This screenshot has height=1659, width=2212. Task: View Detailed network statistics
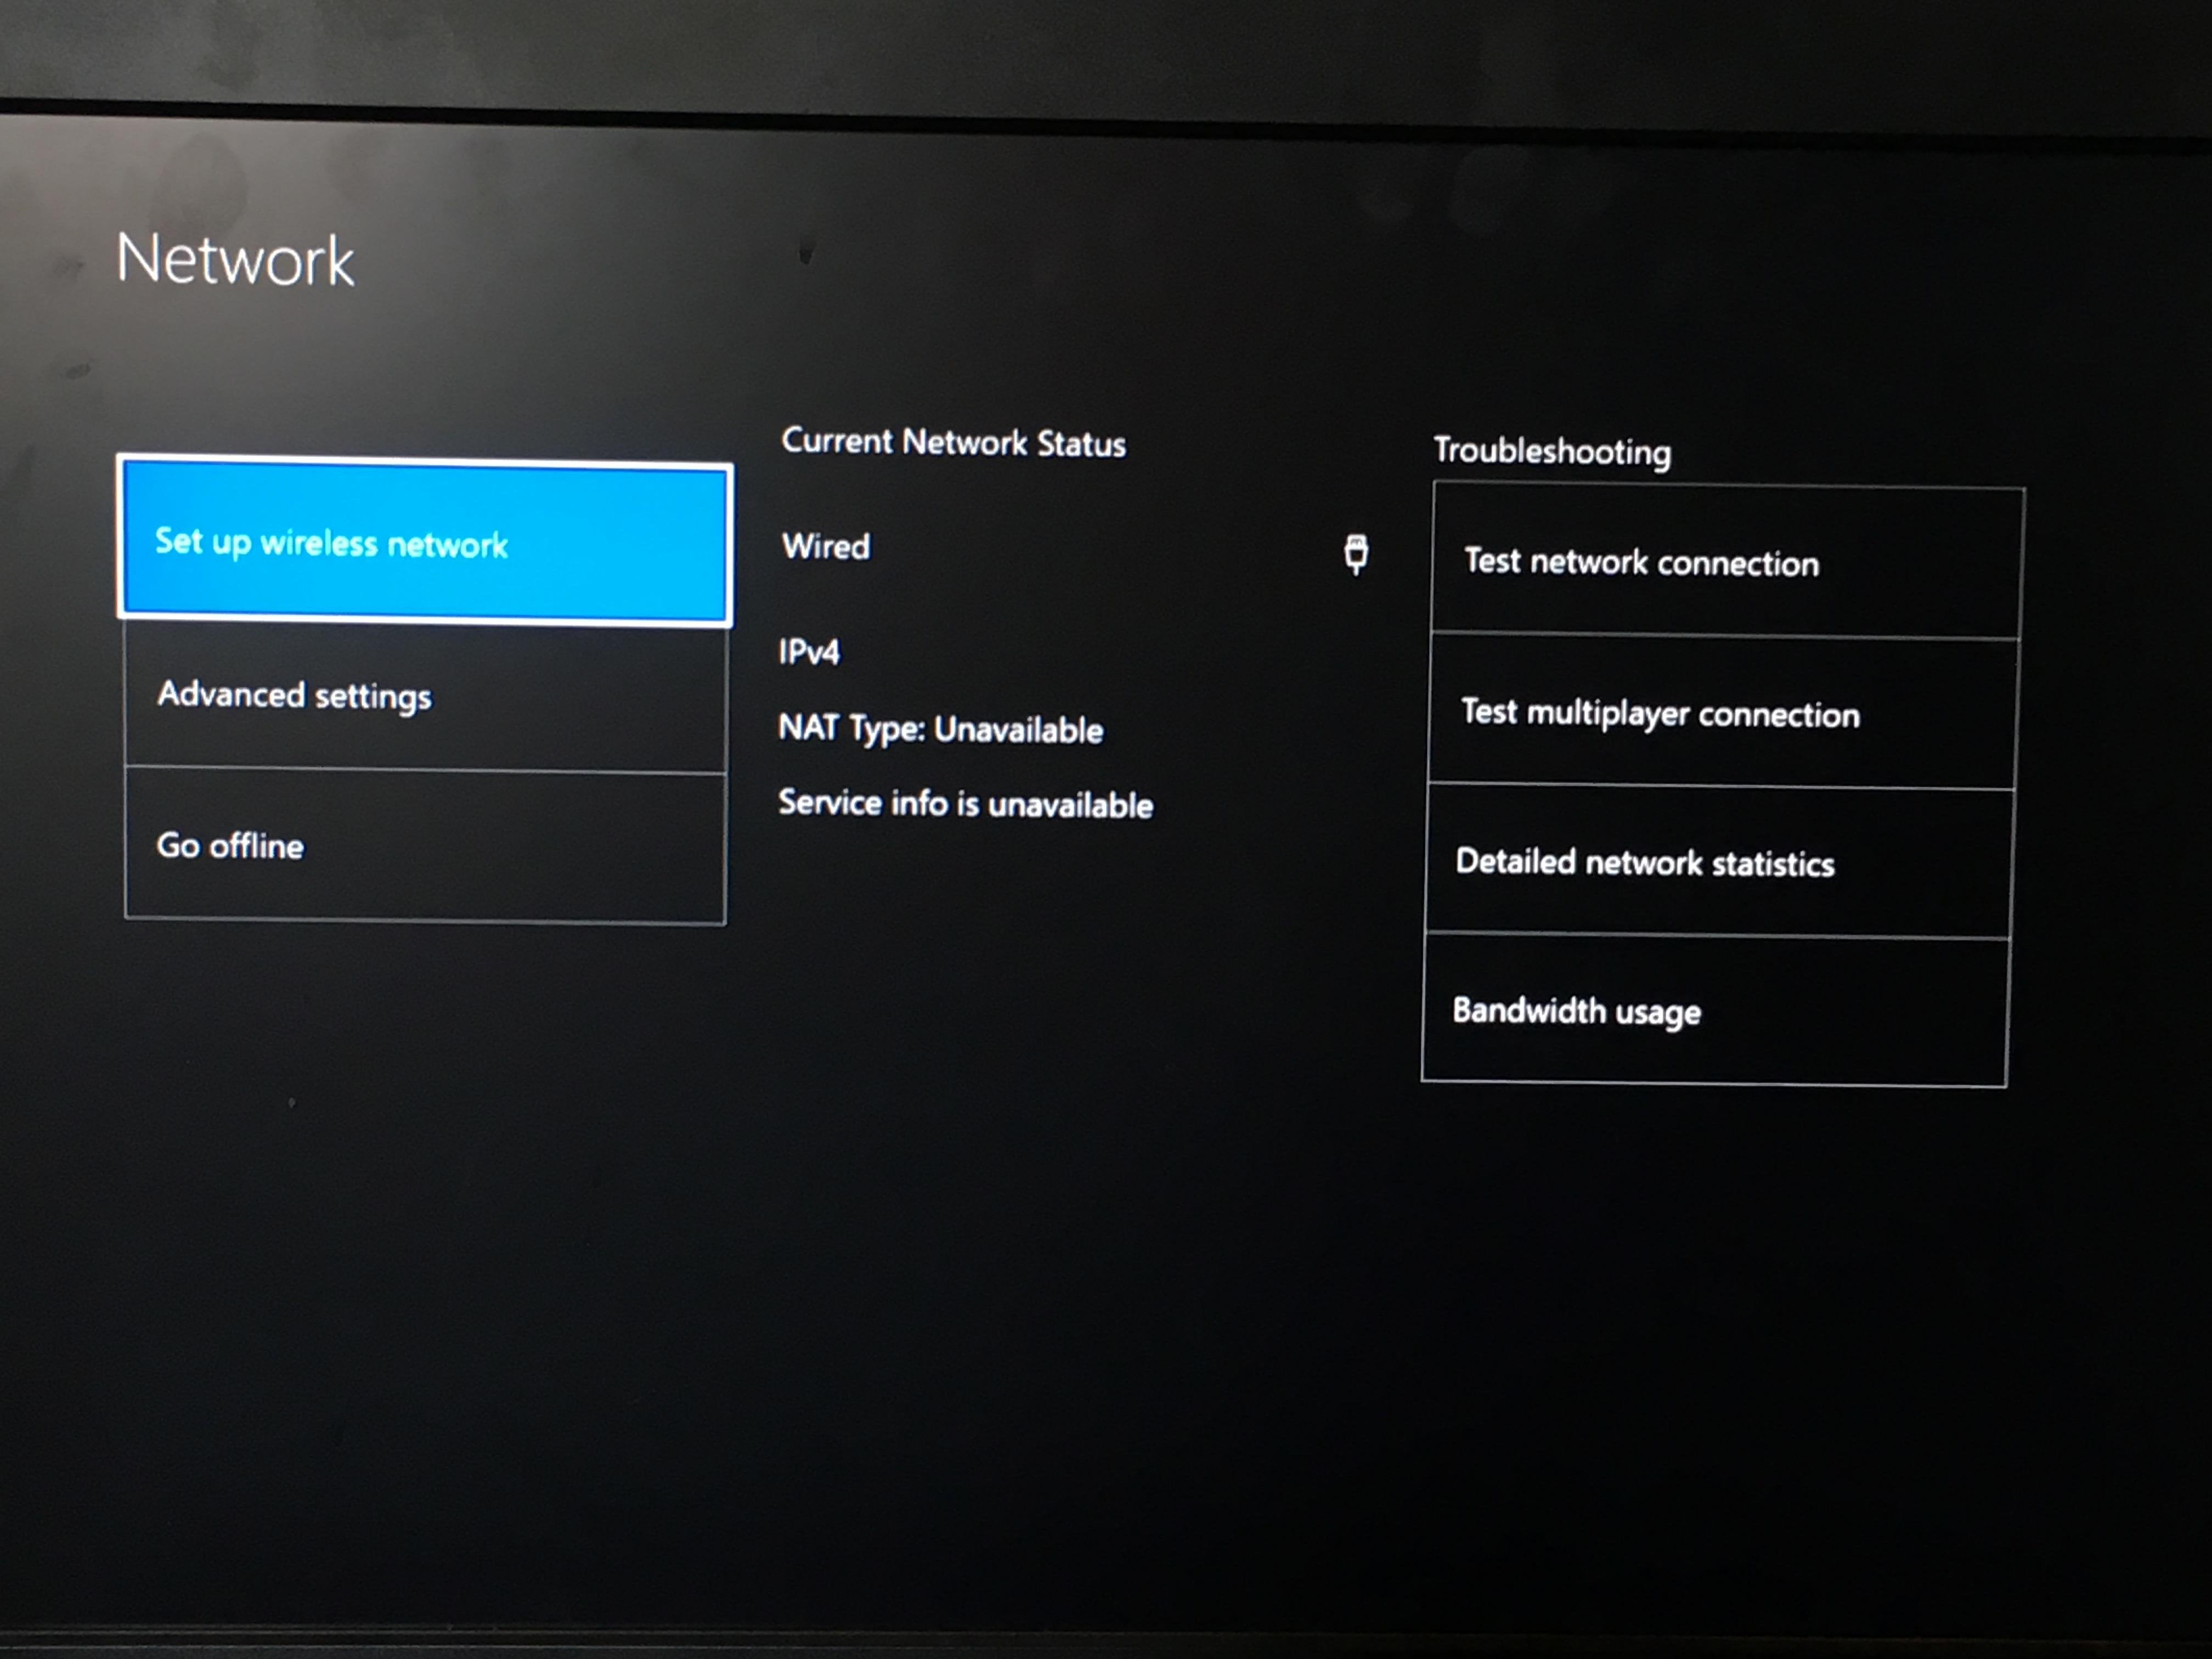pyautogui.click(x=1719, y=862)
